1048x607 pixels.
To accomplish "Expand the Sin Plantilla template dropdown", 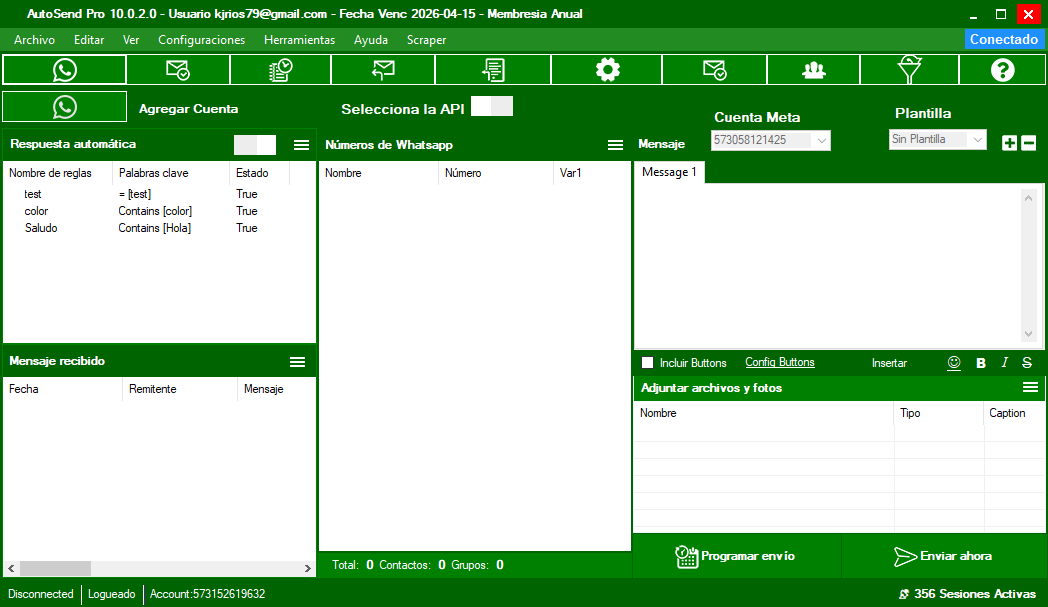I will [937, 140].
